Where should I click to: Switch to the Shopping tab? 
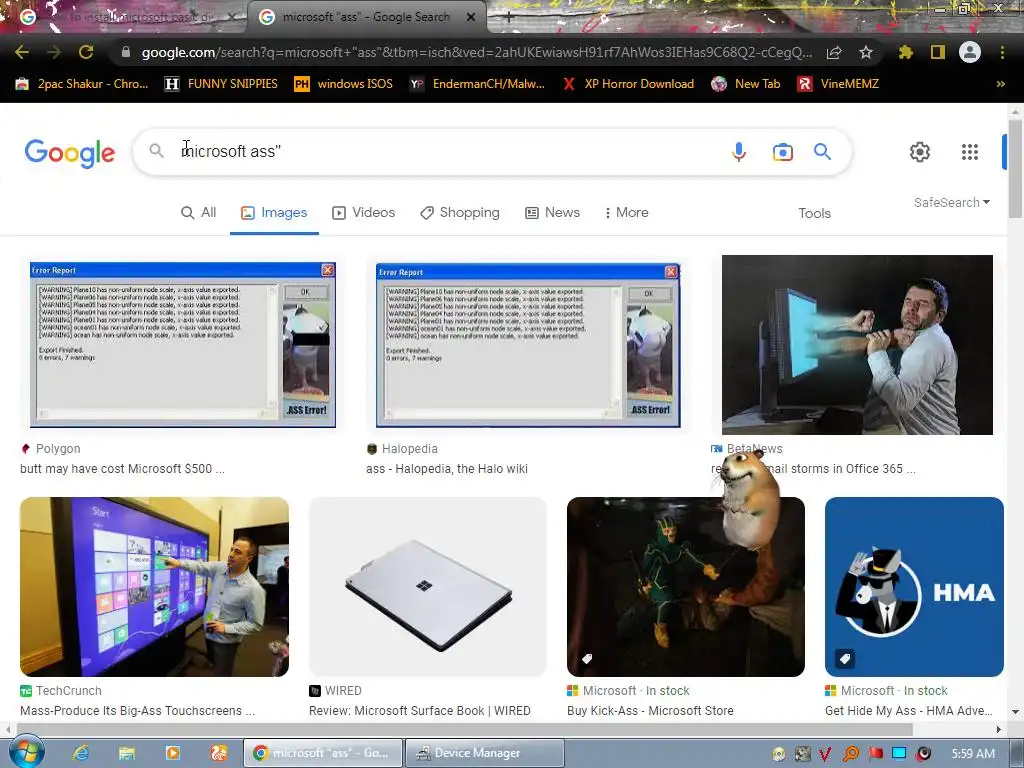(x=460, y=213)
